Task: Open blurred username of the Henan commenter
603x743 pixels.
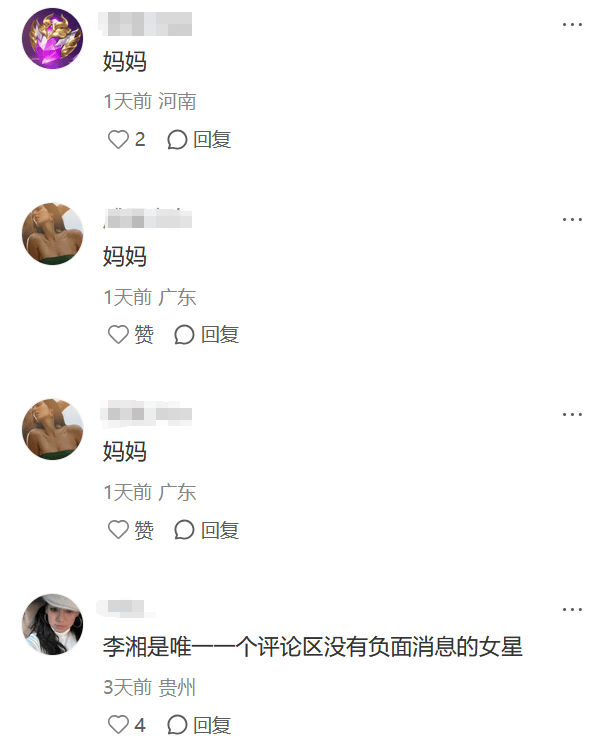Action: [x=145, y=24]
